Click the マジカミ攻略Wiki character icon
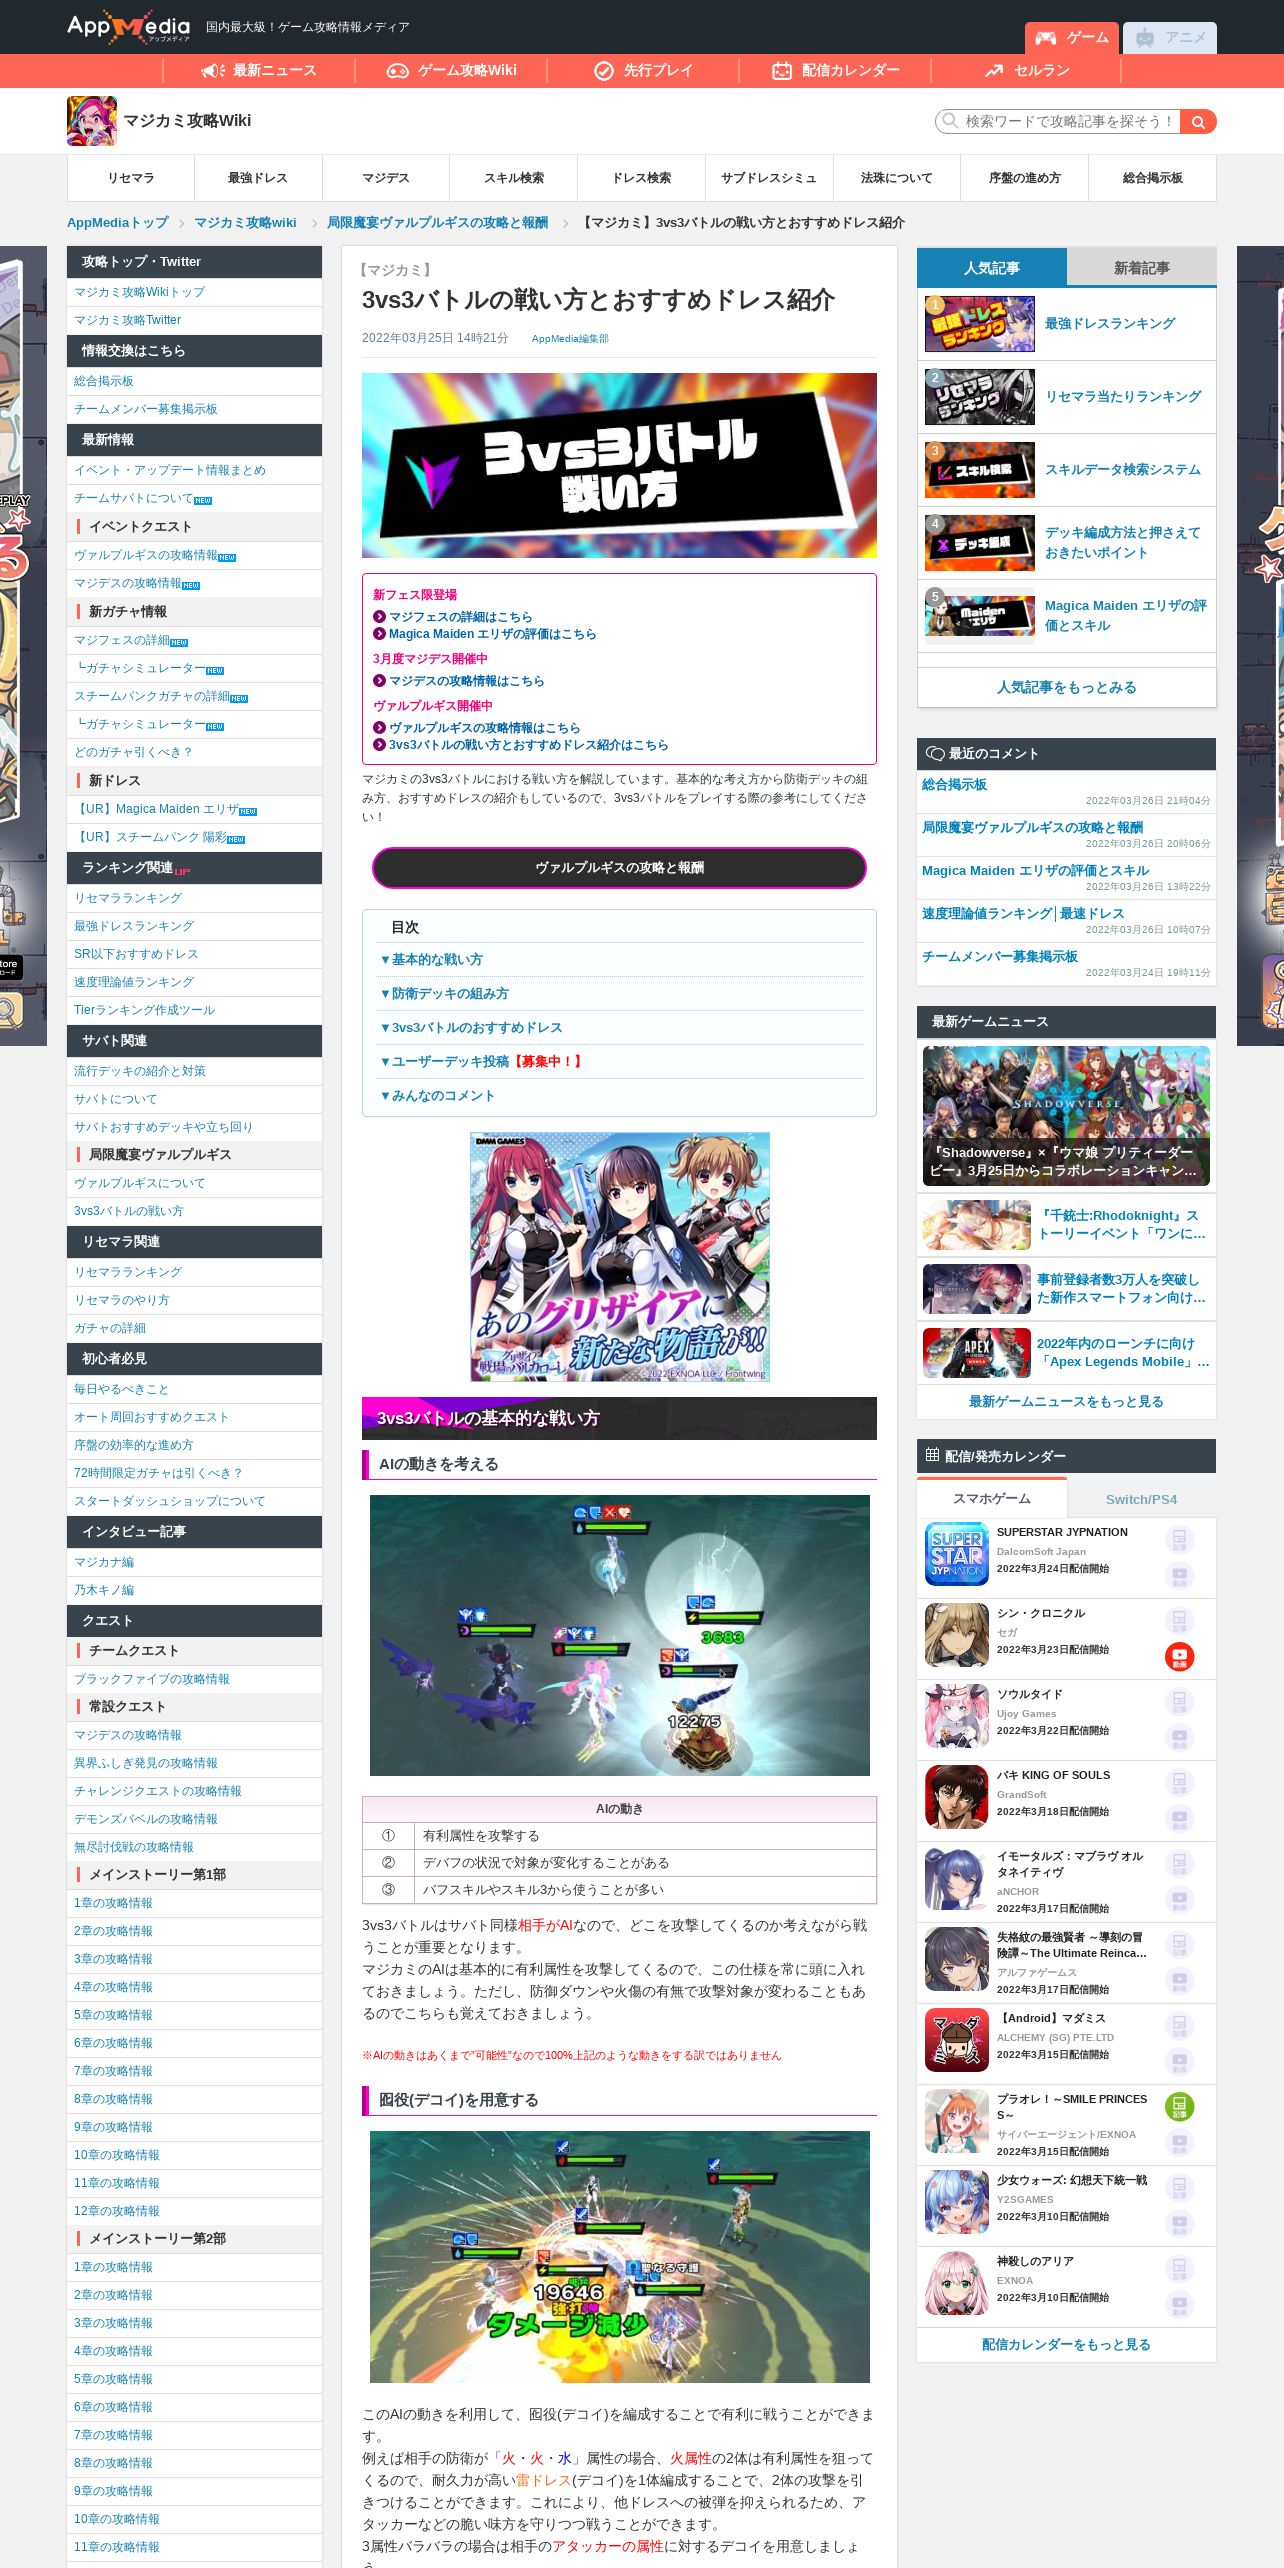This screenshot has width=1284, height=2568. [x=92, y=121]
